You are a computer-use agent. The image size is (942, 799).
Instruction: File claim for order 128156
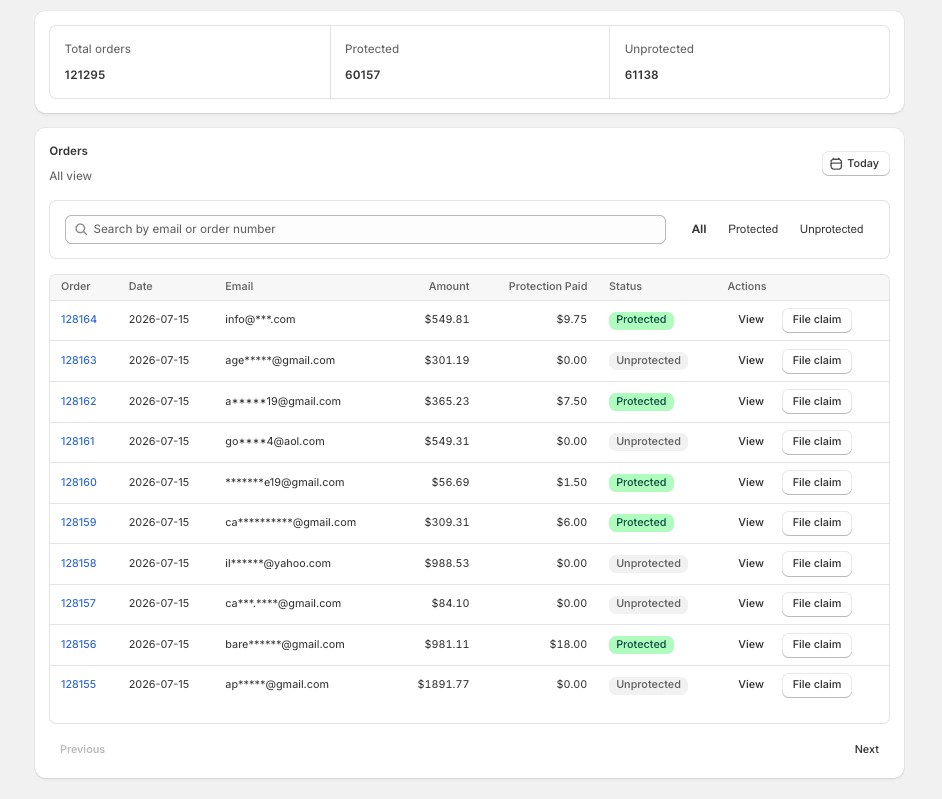coord(816,645)
